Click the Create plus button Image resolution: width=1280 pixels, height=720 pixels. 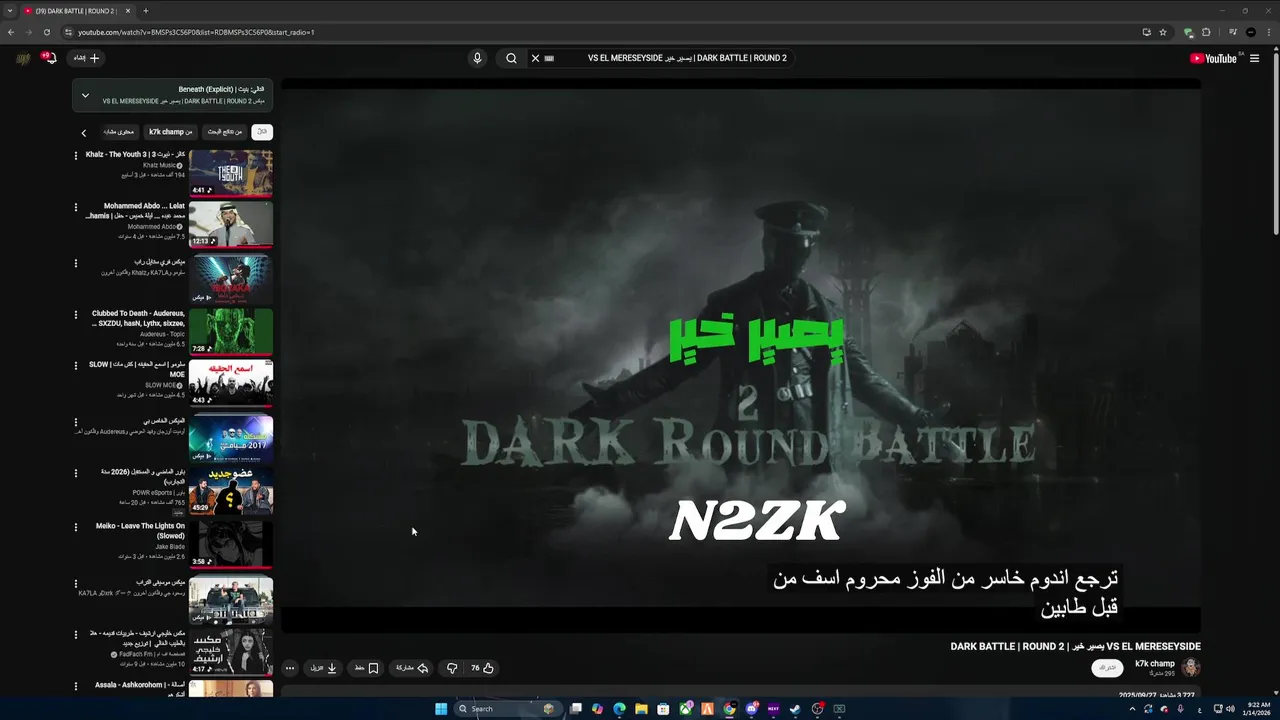tap(87, 58)
